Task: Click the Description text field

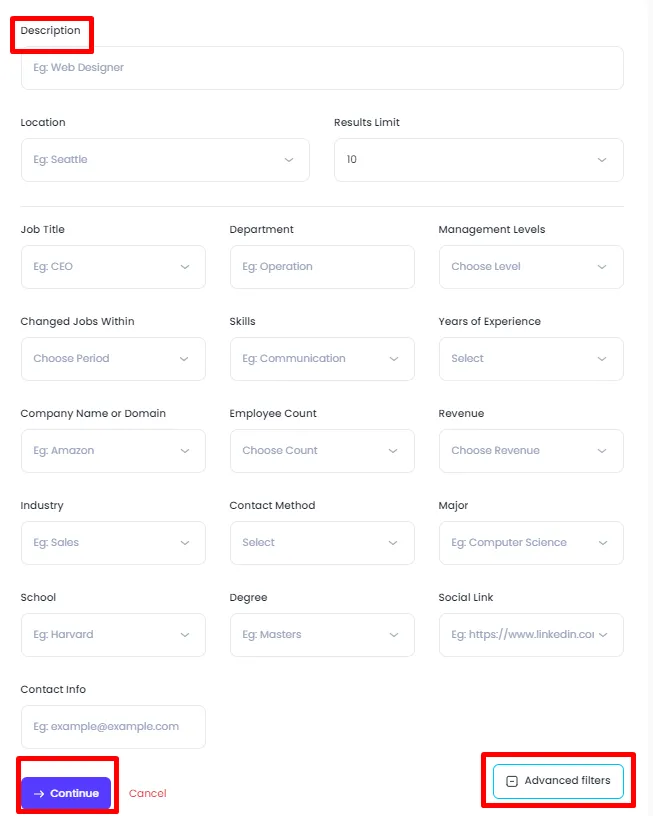Action: click(x=321, y=68)
